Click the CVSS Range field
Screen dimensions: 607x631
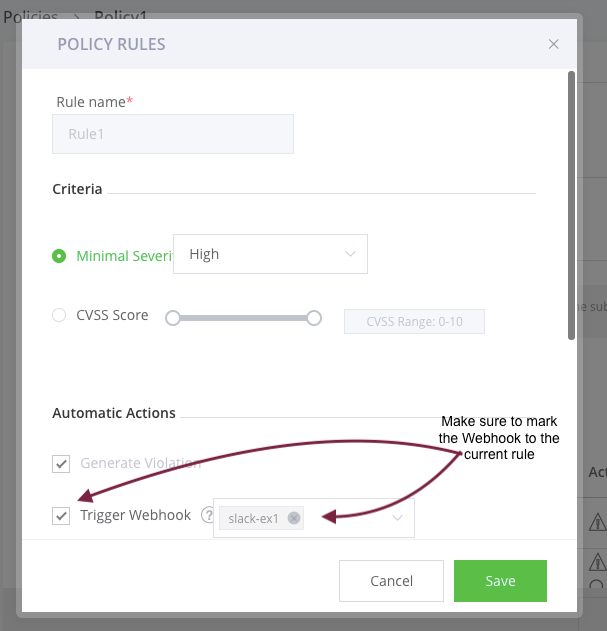(x=414, y=321)
